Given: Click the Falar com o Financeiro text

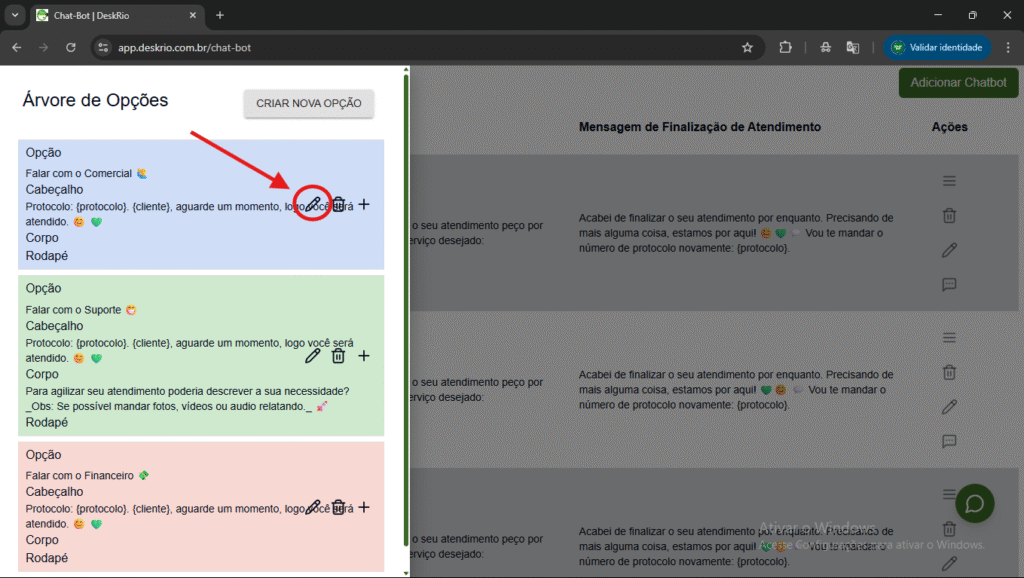Looking at the screenshot, I should pyautogui.click(x=80, y=475).
